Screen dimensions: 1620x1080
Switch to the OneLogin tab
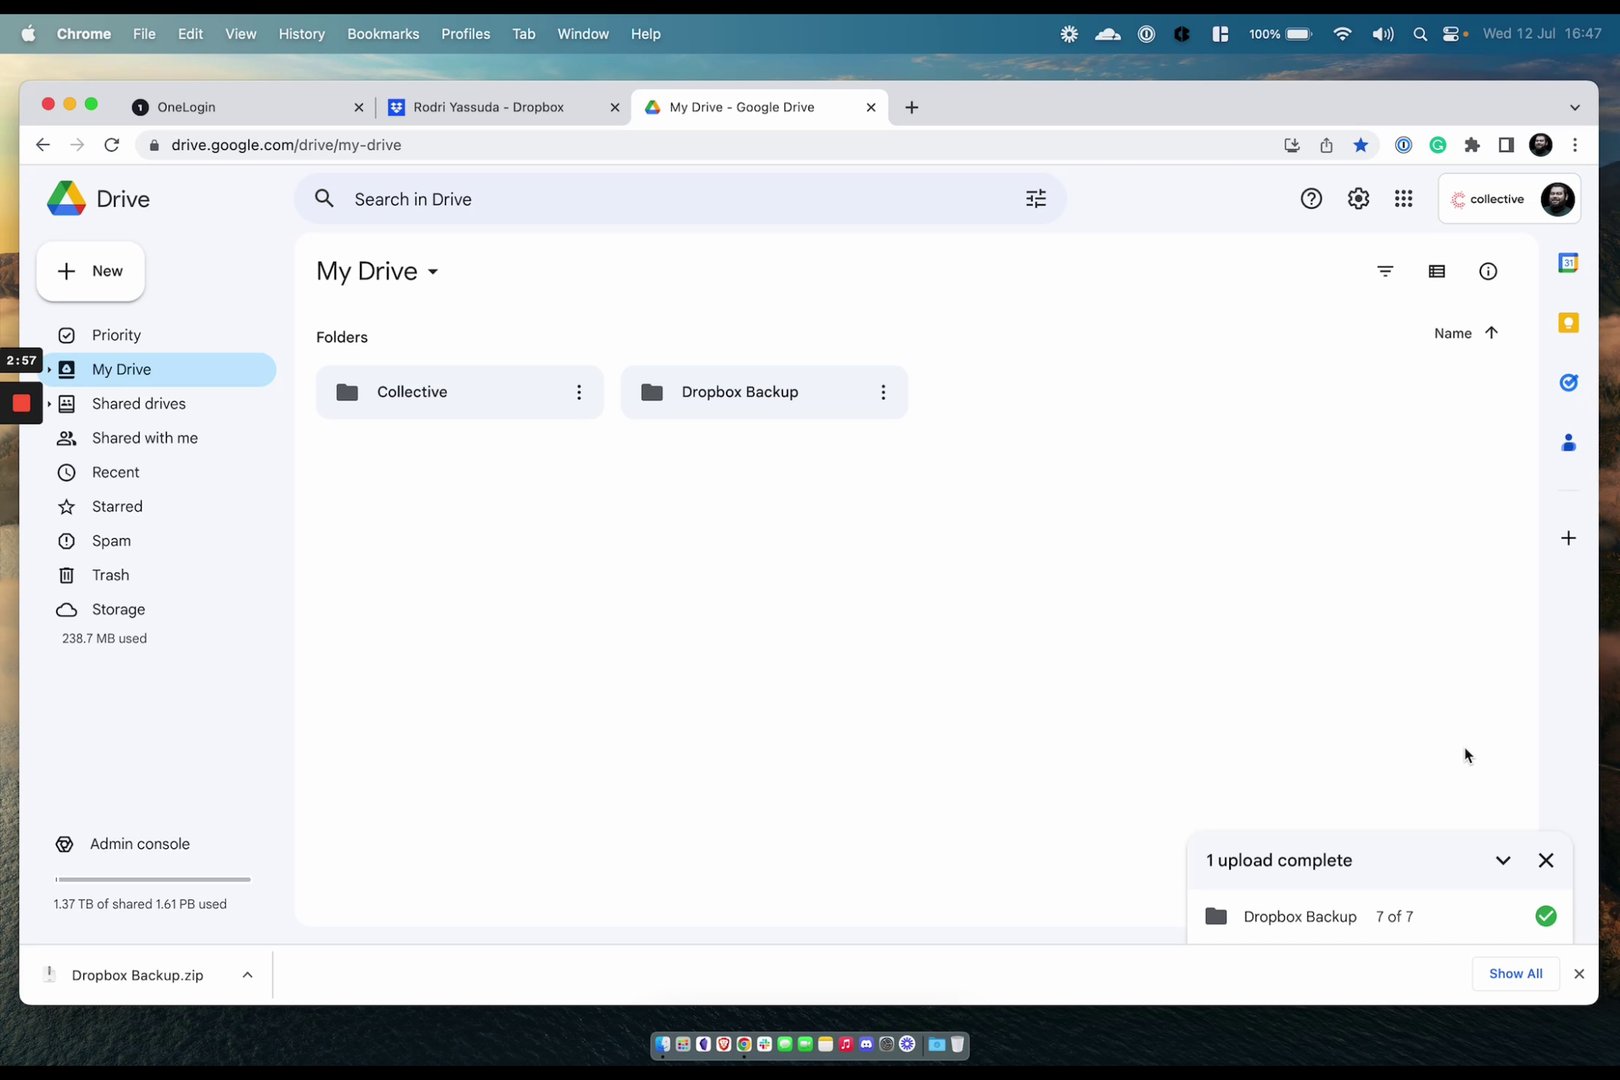(246, 107)
